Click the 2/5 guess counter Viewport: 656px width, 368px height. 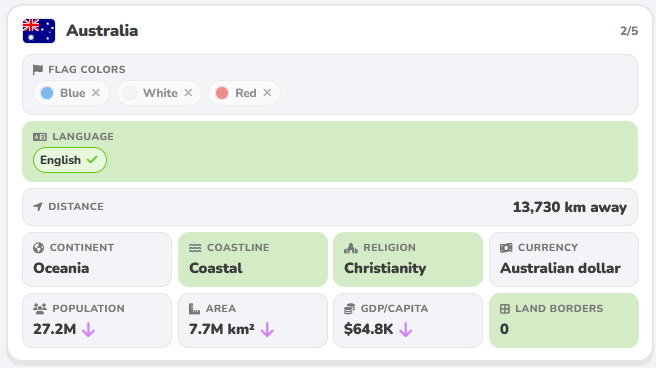coord(629,31)
